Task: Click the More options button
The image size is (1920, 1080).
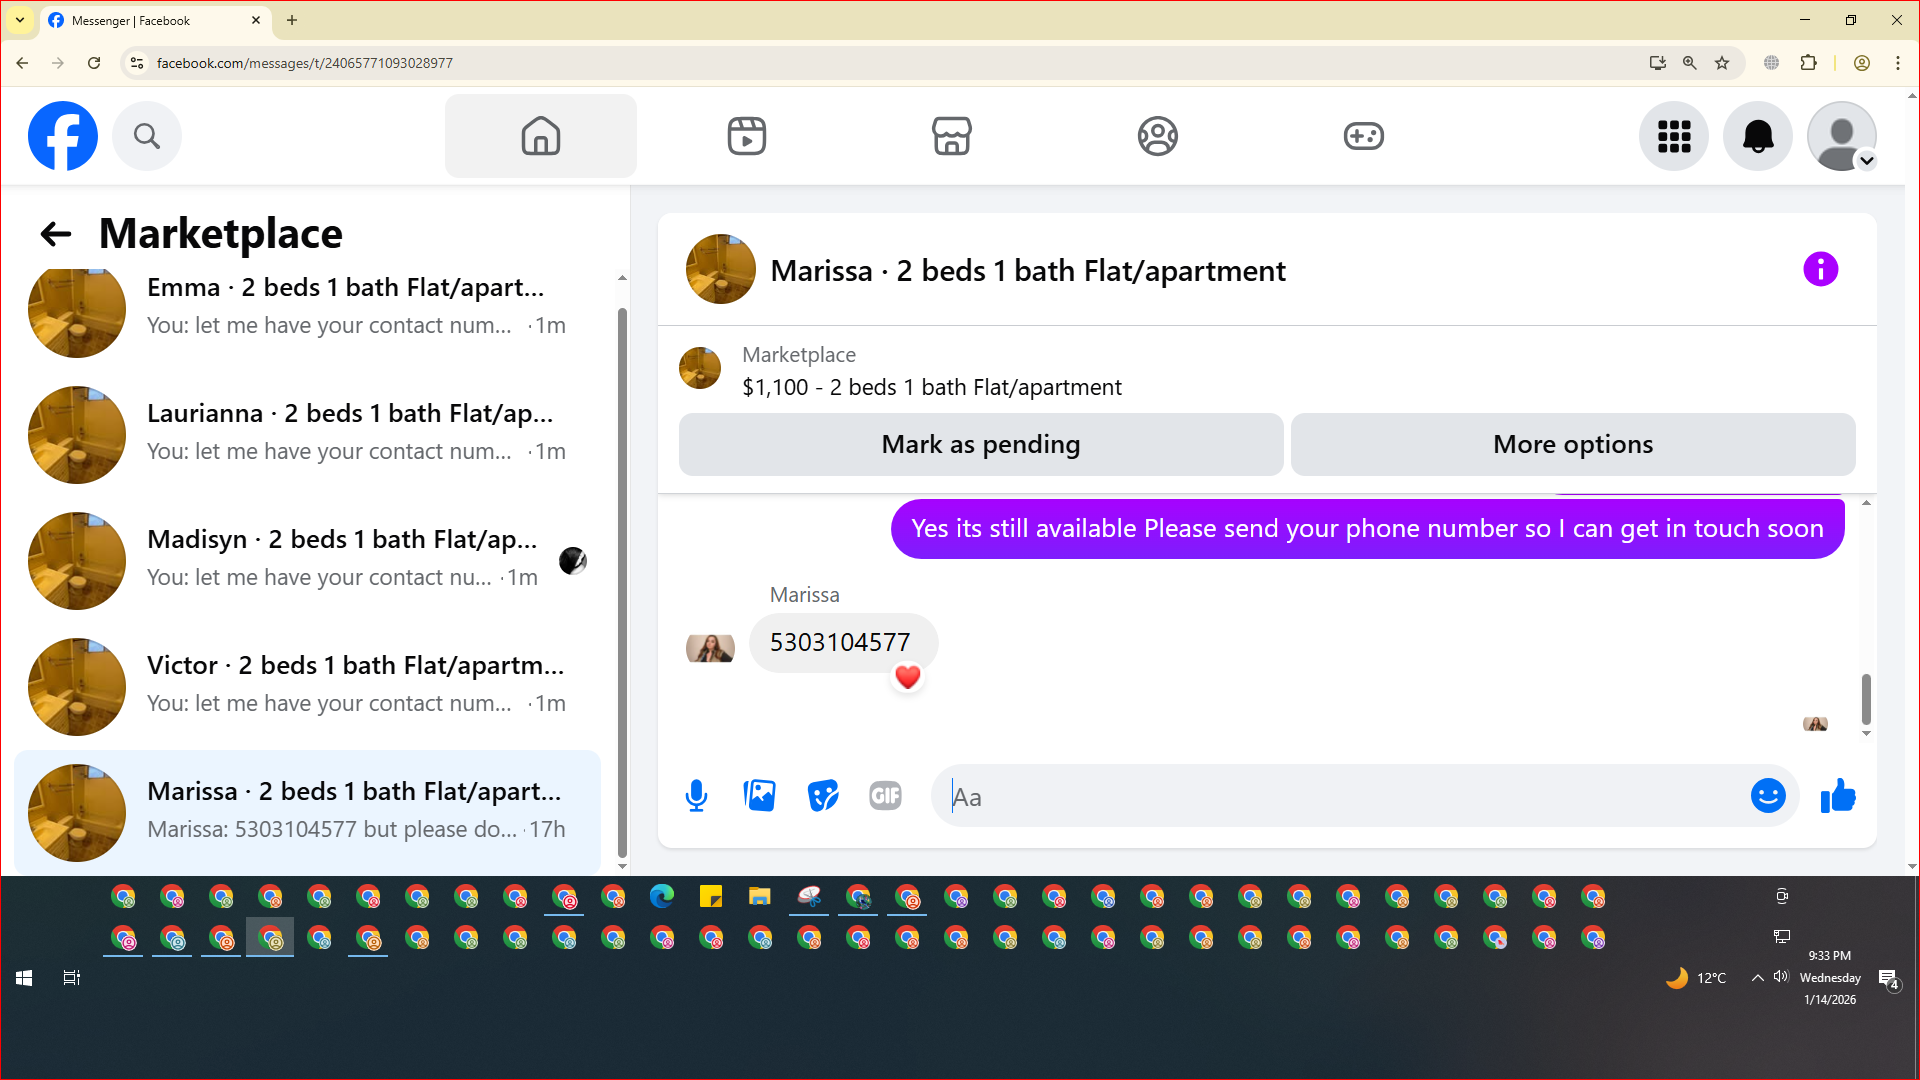Action: [x=1572, y=444]
